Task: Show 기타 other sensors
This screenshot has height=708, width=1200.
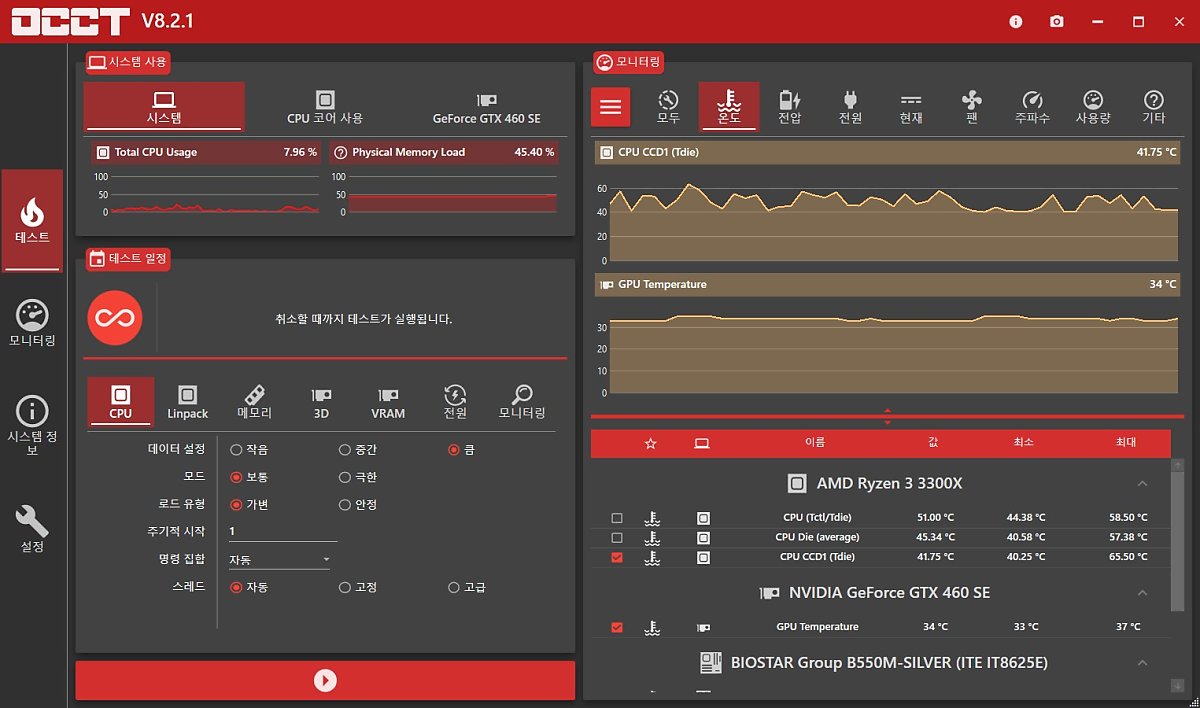Action: (x=1154, y=107)
